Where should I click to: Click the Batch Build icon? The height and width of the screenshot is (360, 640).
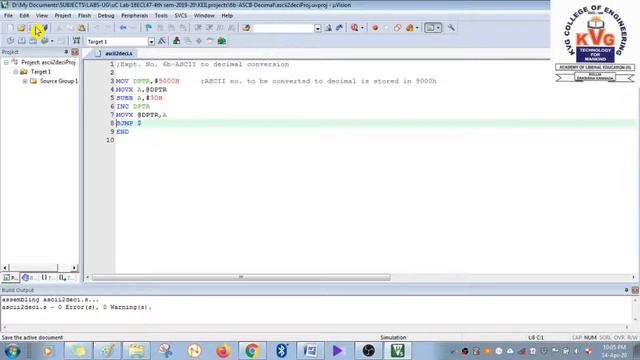click(x=44, y=41)
